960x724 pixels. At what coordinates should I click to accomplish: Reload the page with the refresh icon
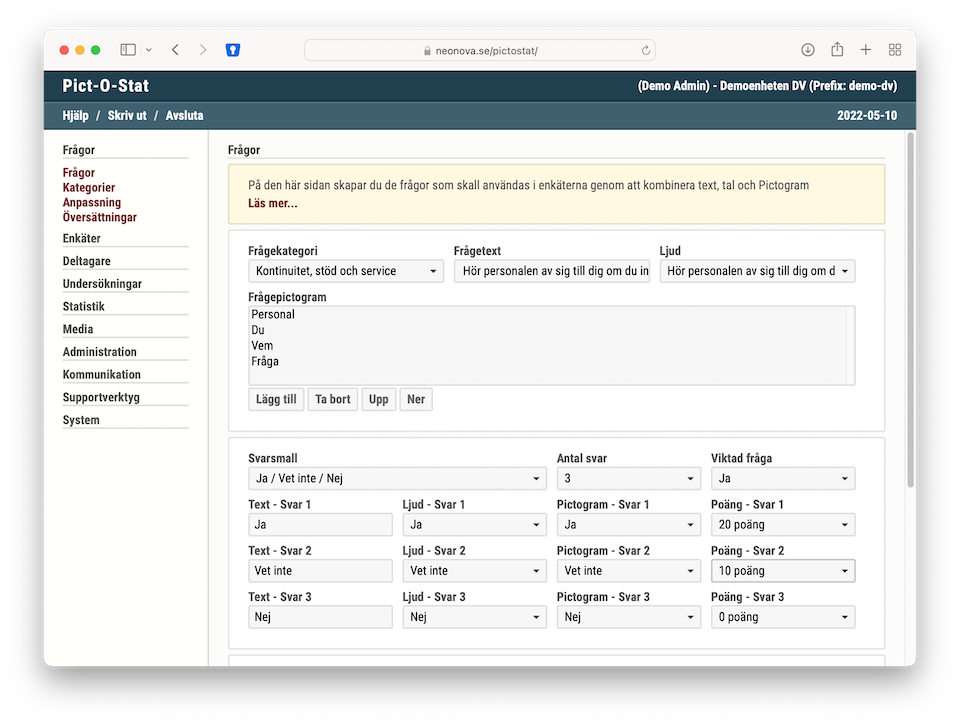(x=646, y=50)
